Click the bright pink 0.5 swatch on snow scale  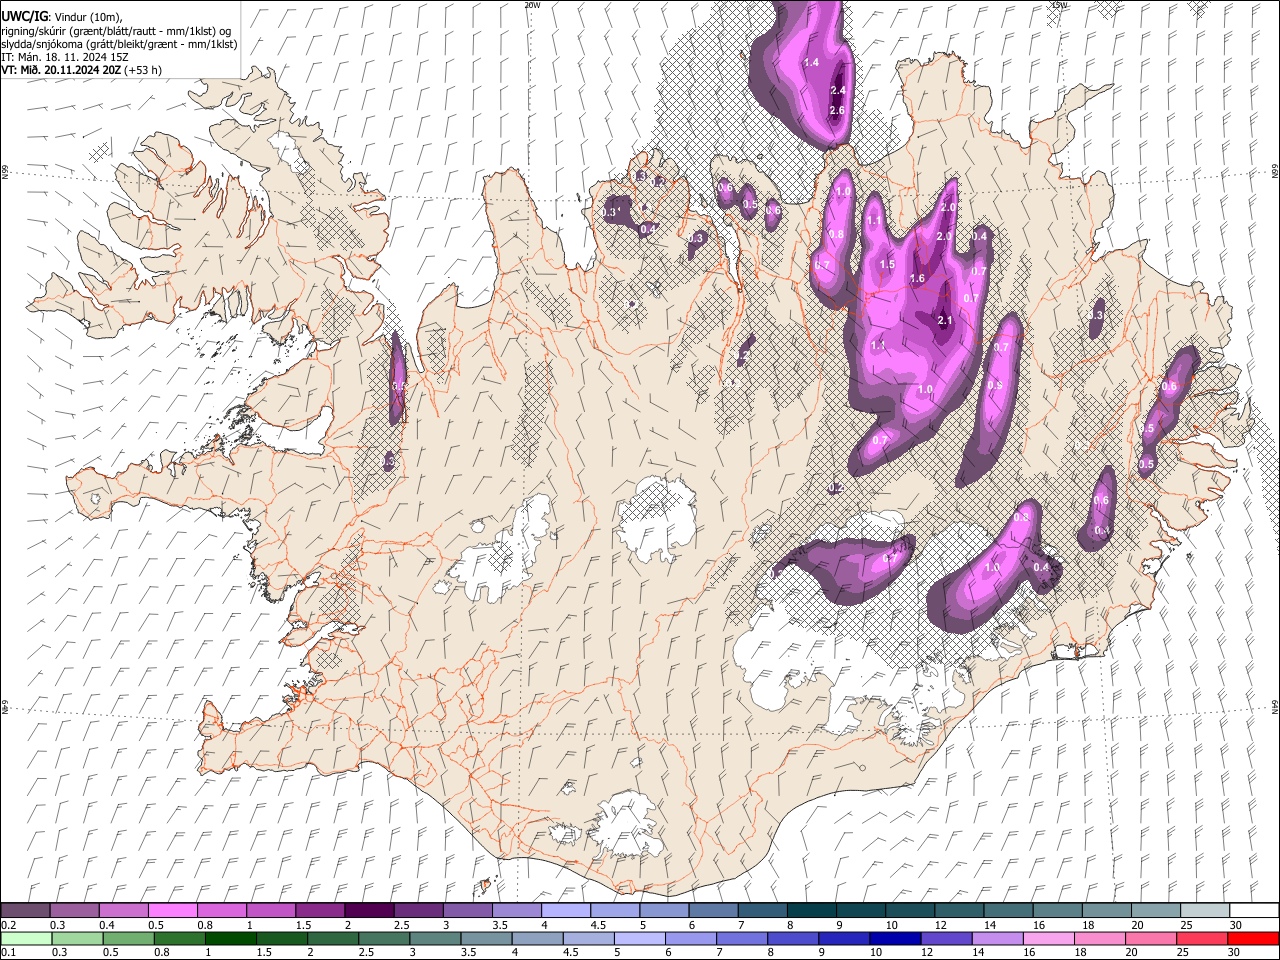pos(173,910)
